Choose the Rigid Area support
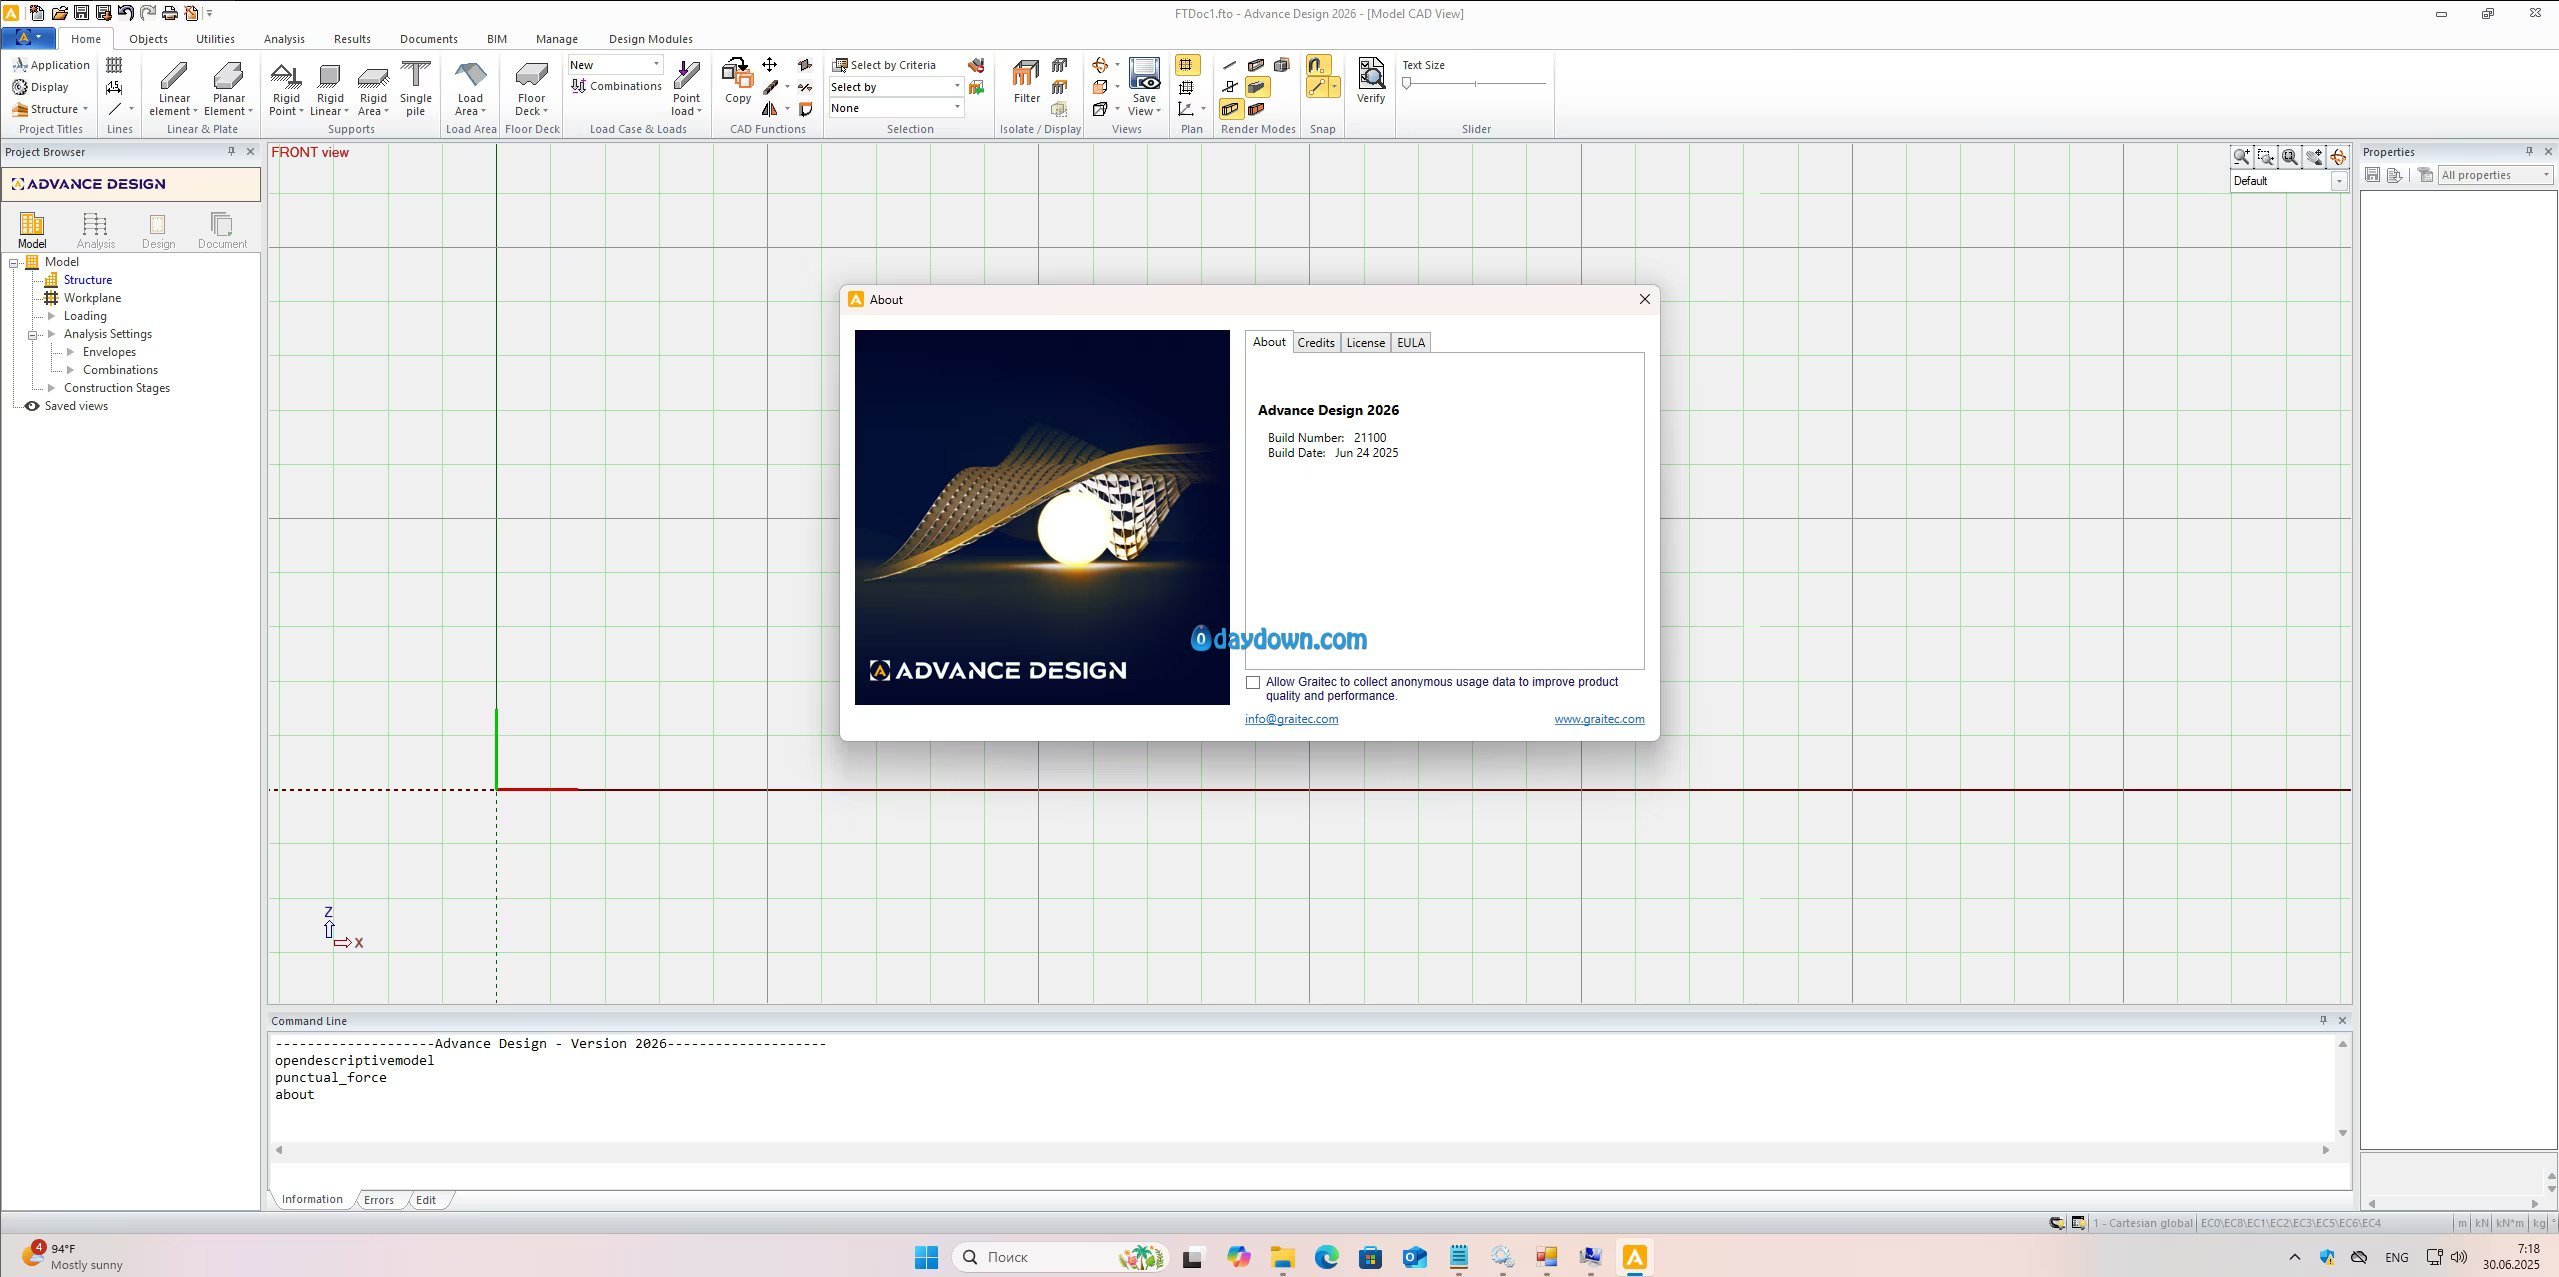Viewport: 2559px width, 1277px height. pyautogui.click(x=373, y=88)
